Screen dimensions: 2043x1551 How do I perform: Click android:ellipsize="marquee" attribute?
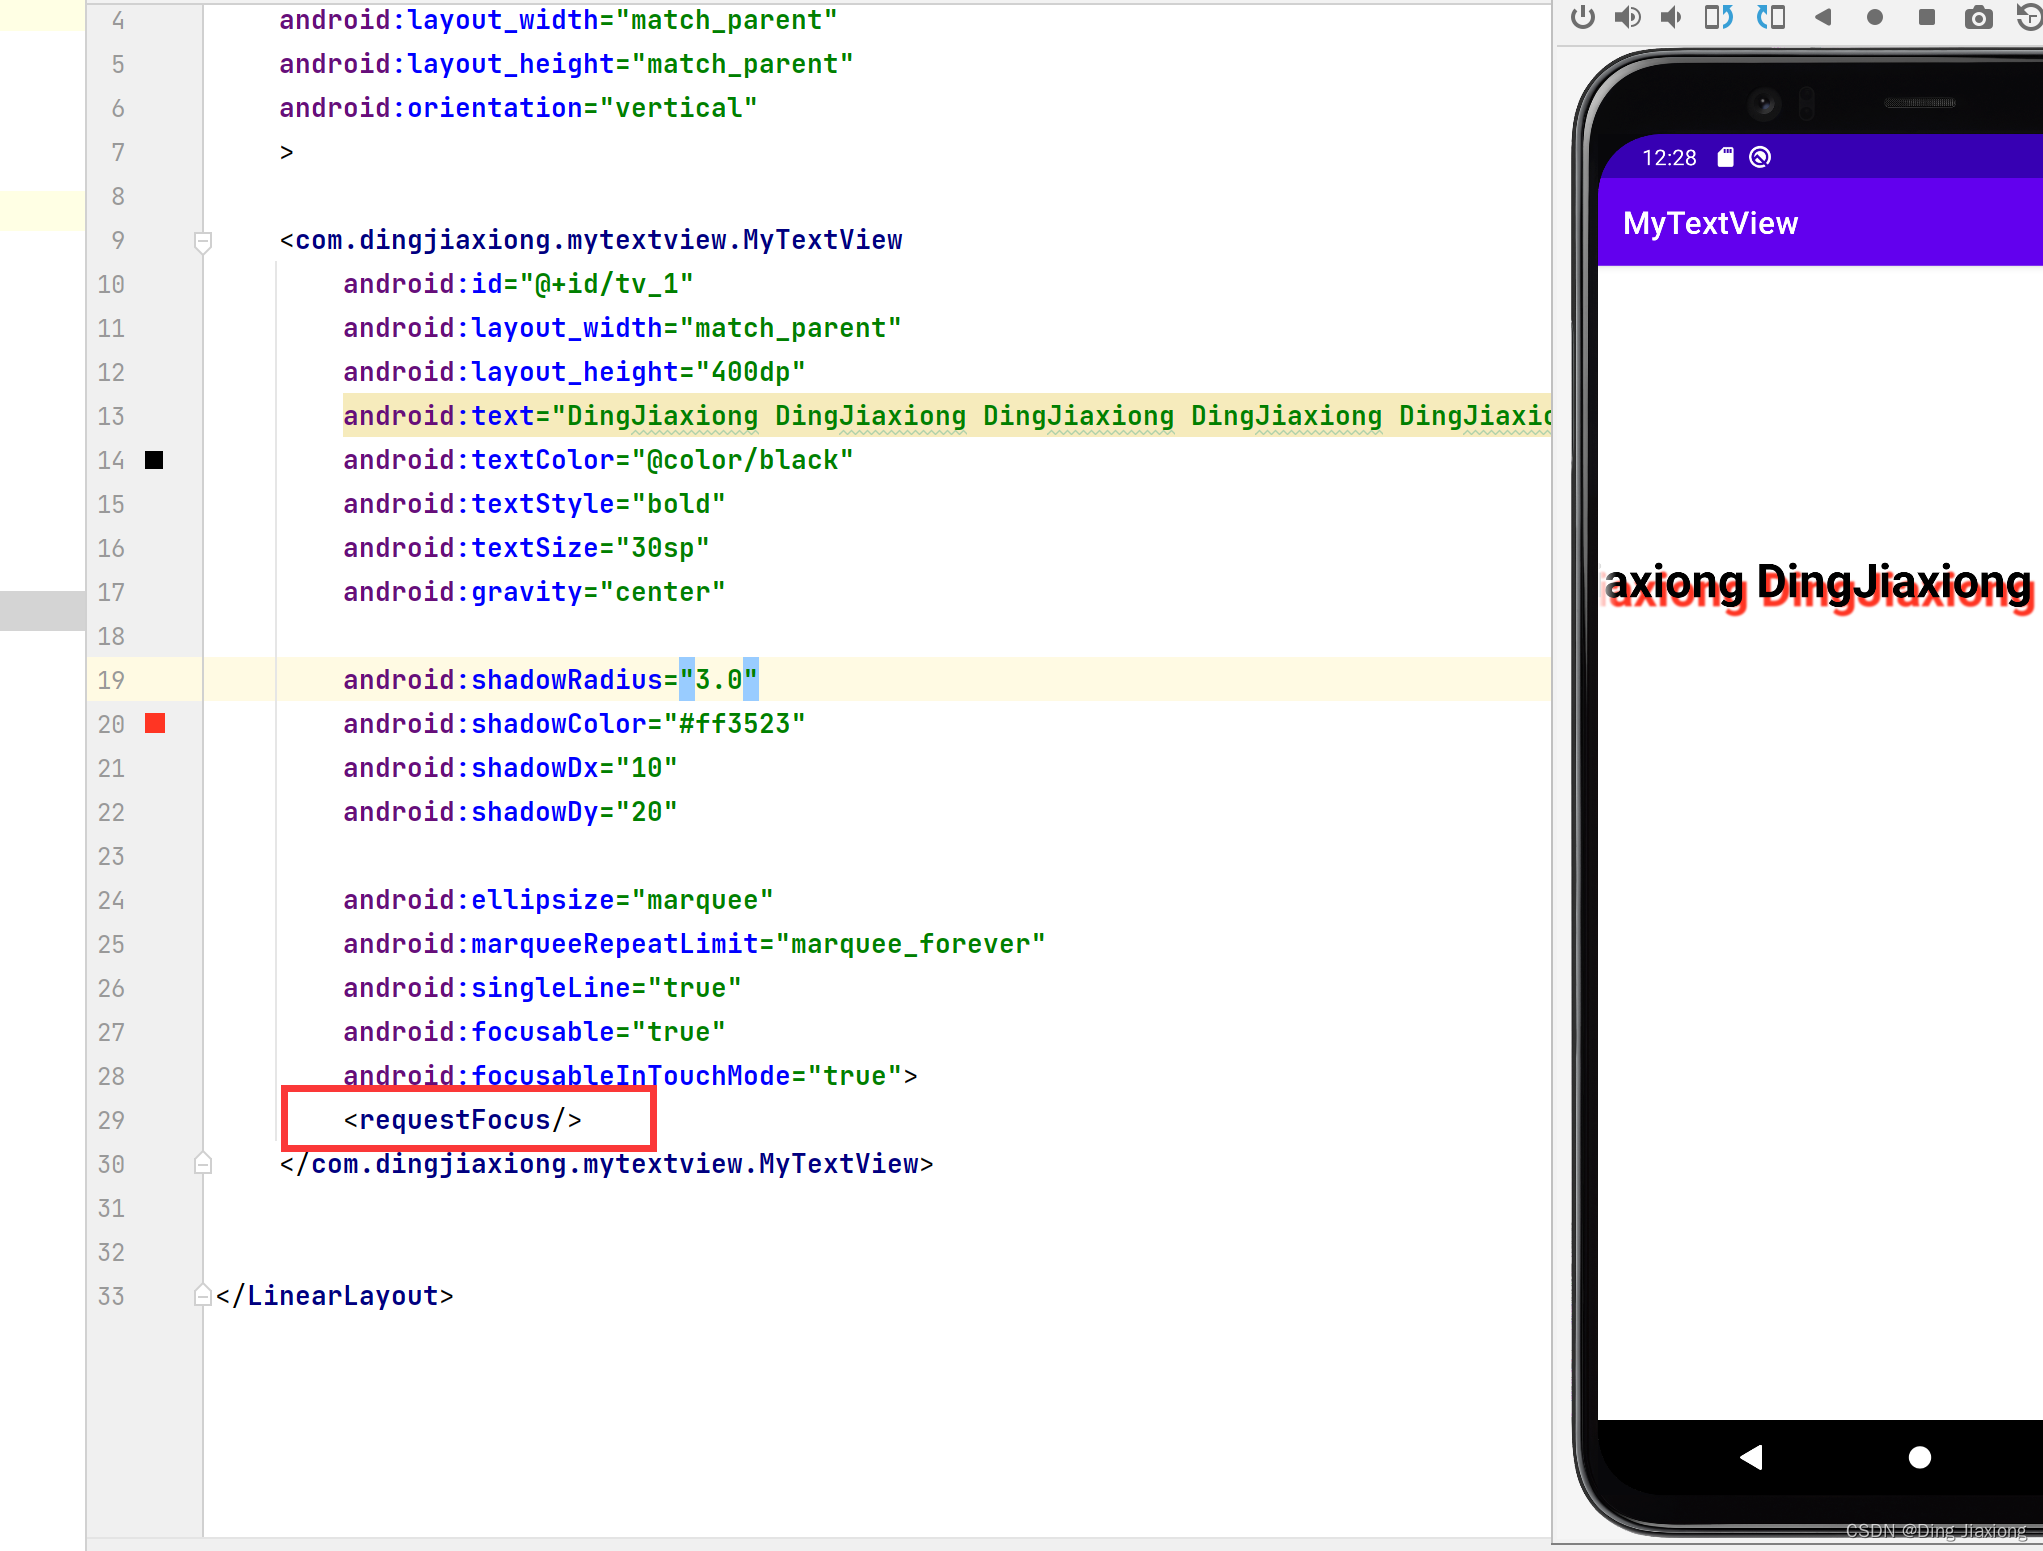[558, 900]
